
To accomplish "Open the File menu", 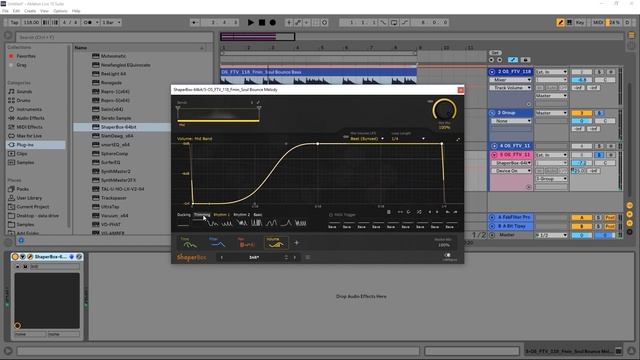I will click(5, 11).
